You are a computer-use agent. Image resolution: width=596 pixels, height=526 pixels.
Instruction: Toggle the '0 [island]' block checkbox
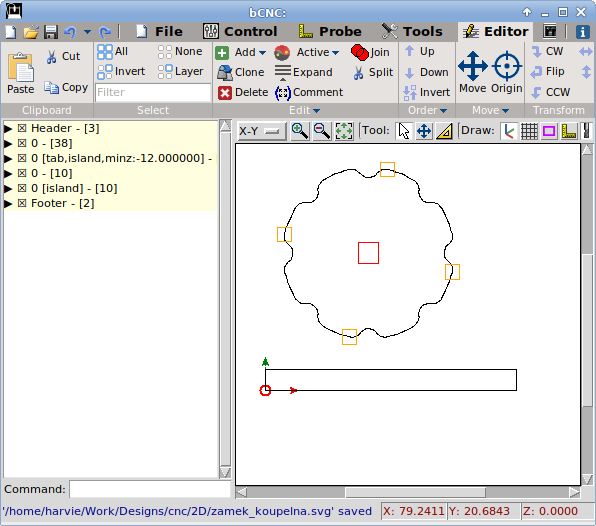22,188
